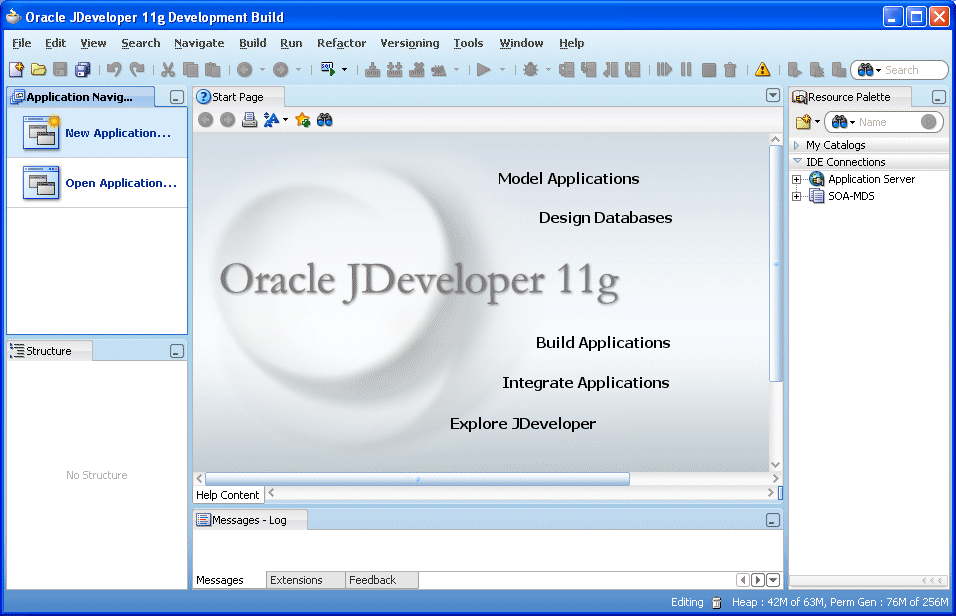This screenshot has height=616, width=956.
Task: Open the Messages tab list dropdown arrow
Action: tap(773, 580)
